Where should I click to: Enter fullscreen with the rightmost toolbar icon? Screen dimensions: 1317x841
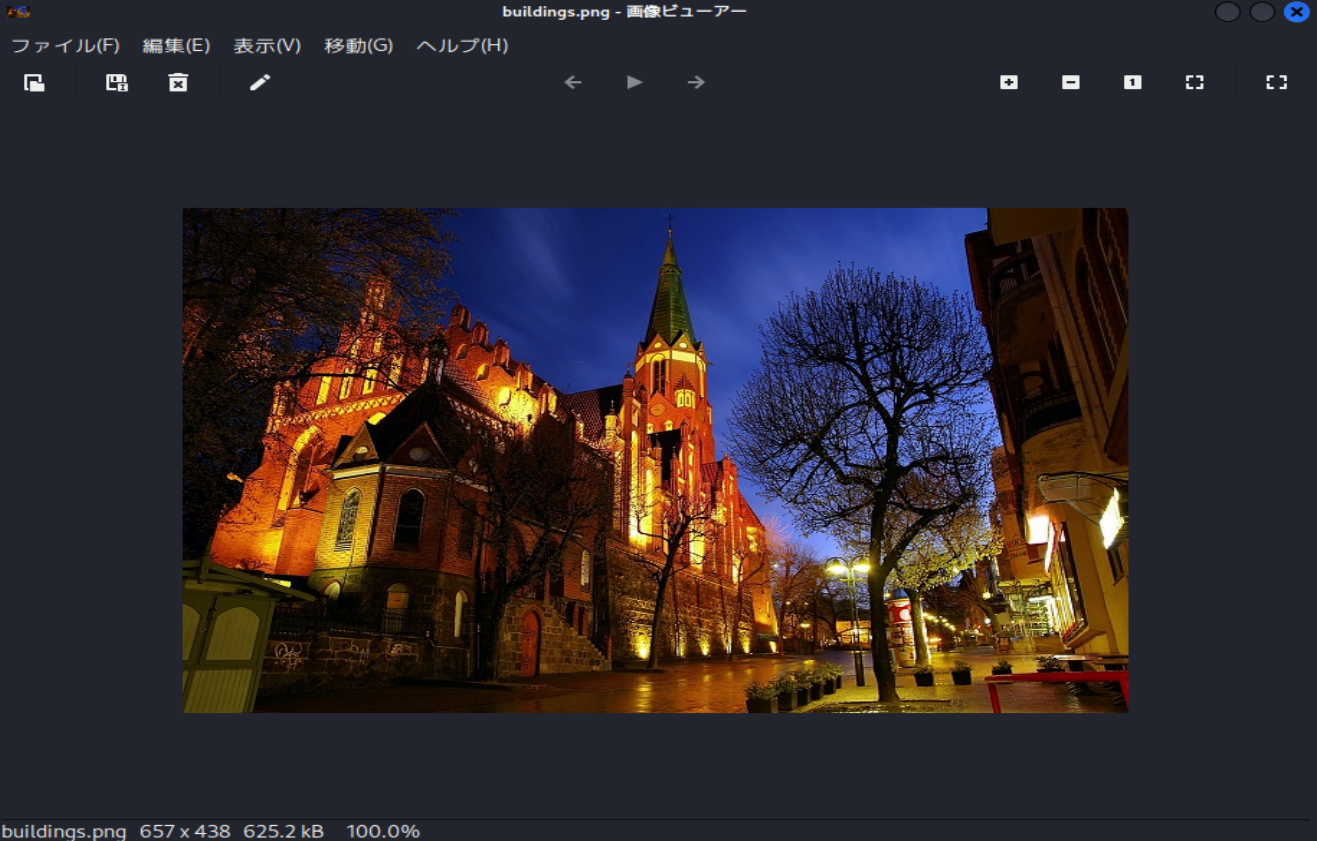(1276, 83)
